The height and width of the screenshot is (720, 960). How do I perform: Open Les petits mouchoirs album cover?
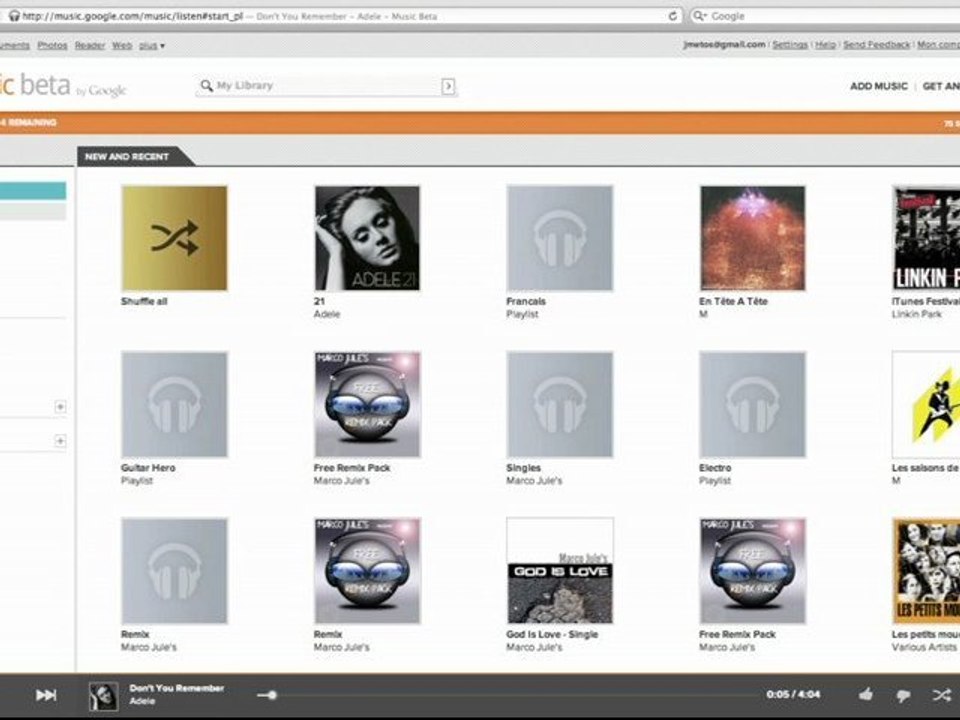[926, 571]
